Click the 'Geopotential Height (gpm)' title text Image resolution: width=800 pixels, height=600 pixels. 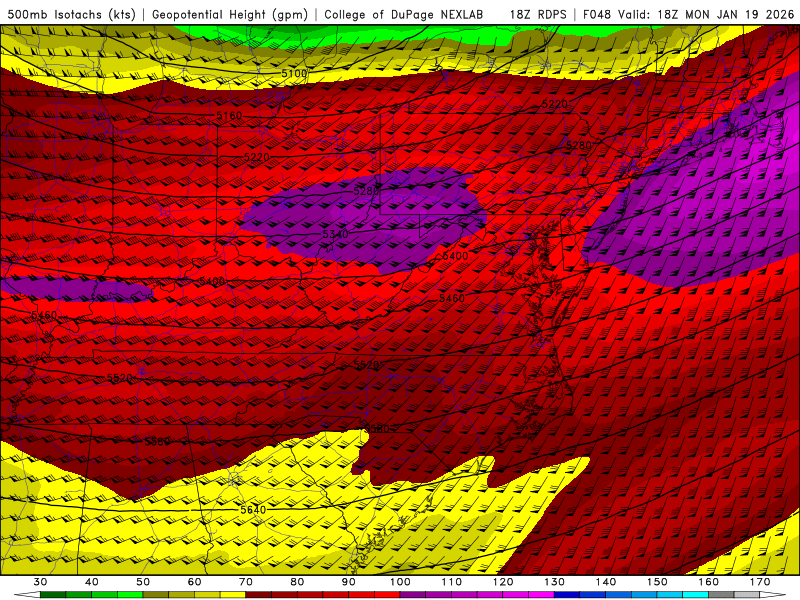[x=230, y=14]
